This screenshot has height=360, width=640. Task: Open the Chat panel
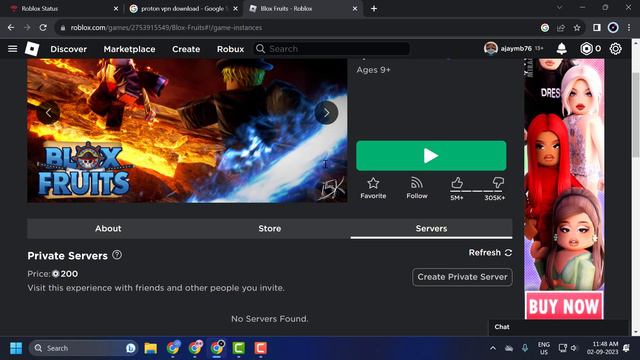[558, 327]
